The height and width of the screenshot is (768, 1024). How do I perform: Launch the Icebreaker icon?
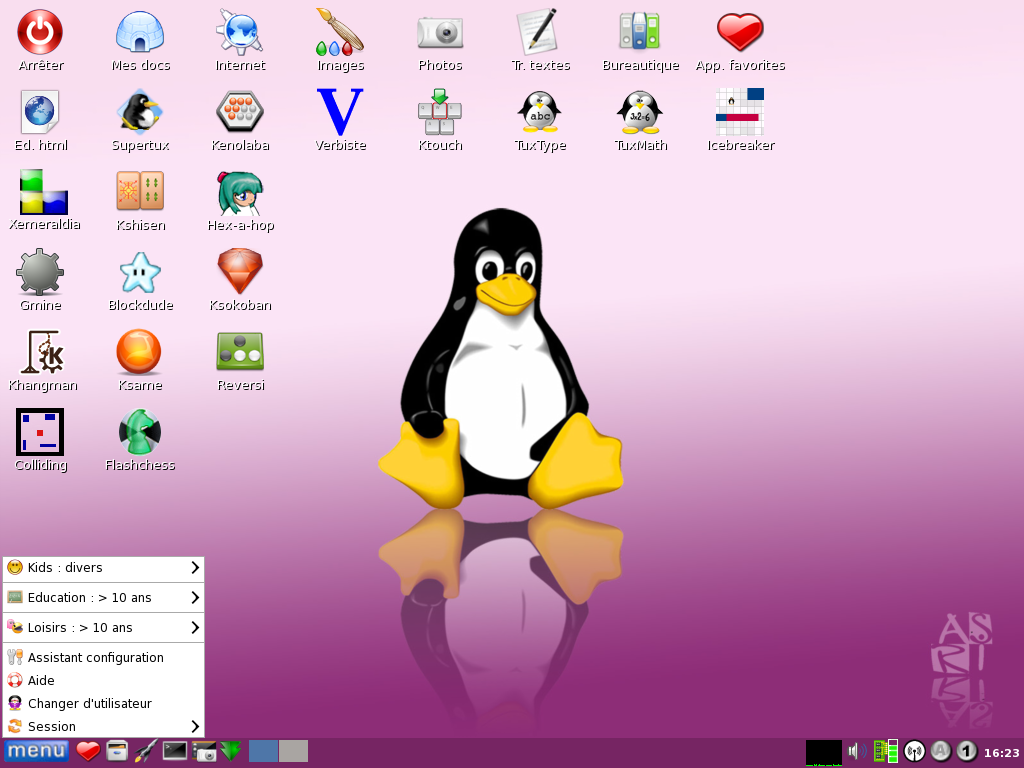(x=740, y=112)
